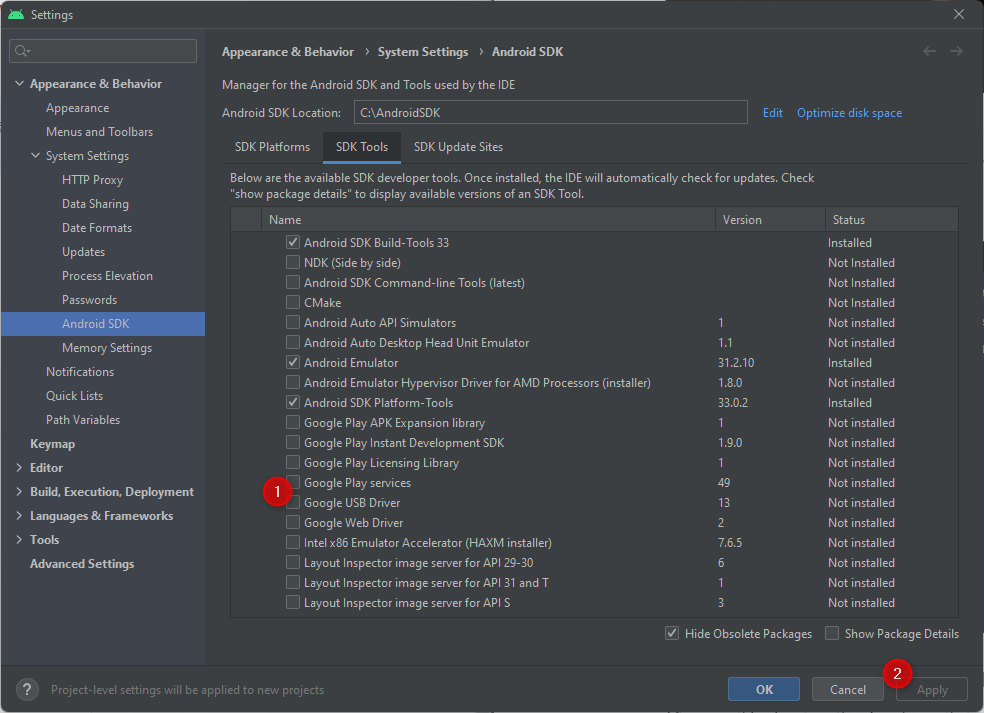Click the Optimize disk space link
The image size is (984, 713).
(849, 113)
